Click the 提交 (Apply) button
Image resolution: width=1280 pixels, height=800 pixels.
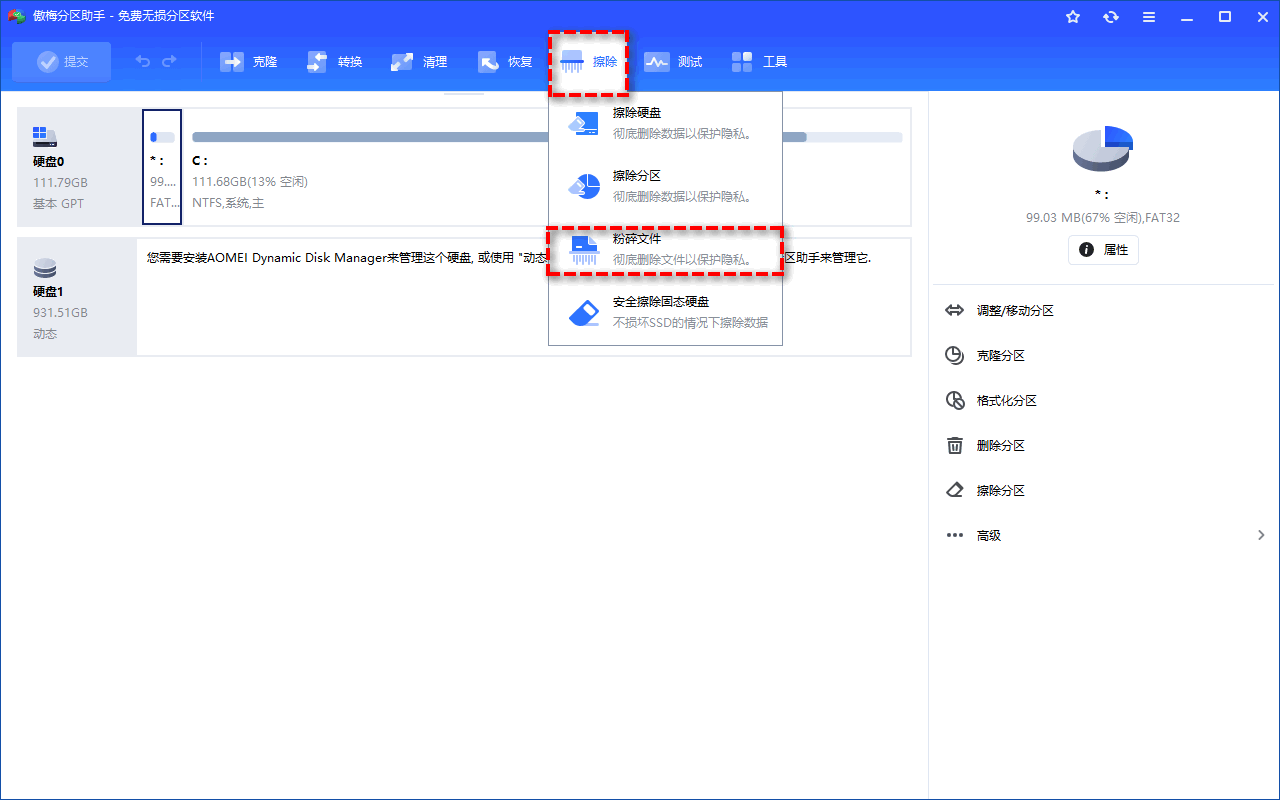62,62
